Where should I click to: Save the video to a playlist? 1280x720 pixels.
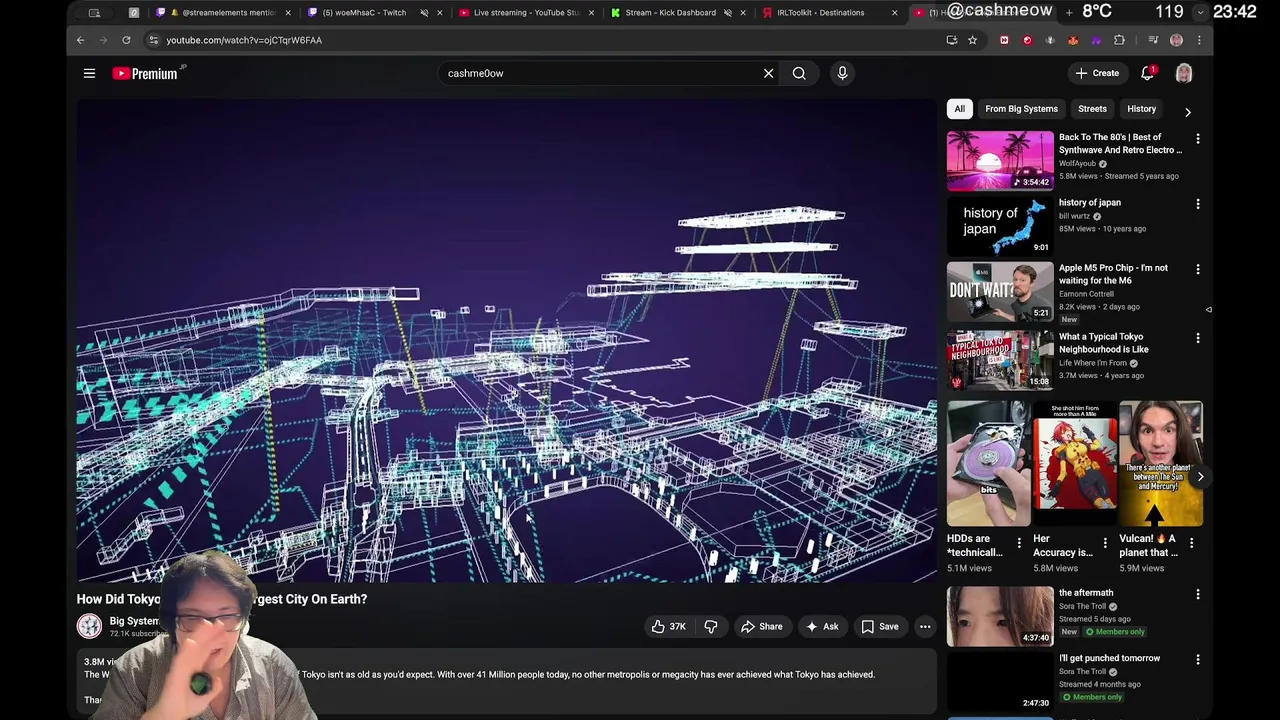(x=880, y=627)
